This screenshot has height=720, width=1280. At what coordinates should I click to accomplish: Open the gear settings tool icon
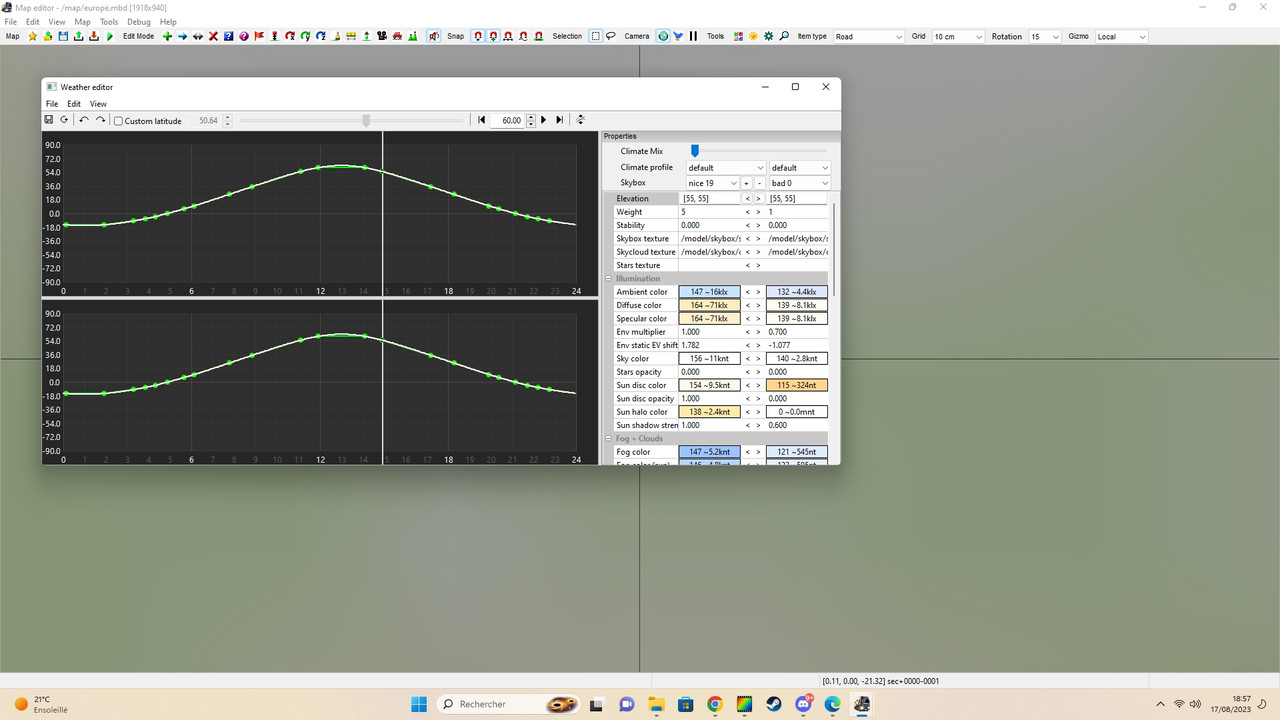pyautogui.click(x=768, y=36)
